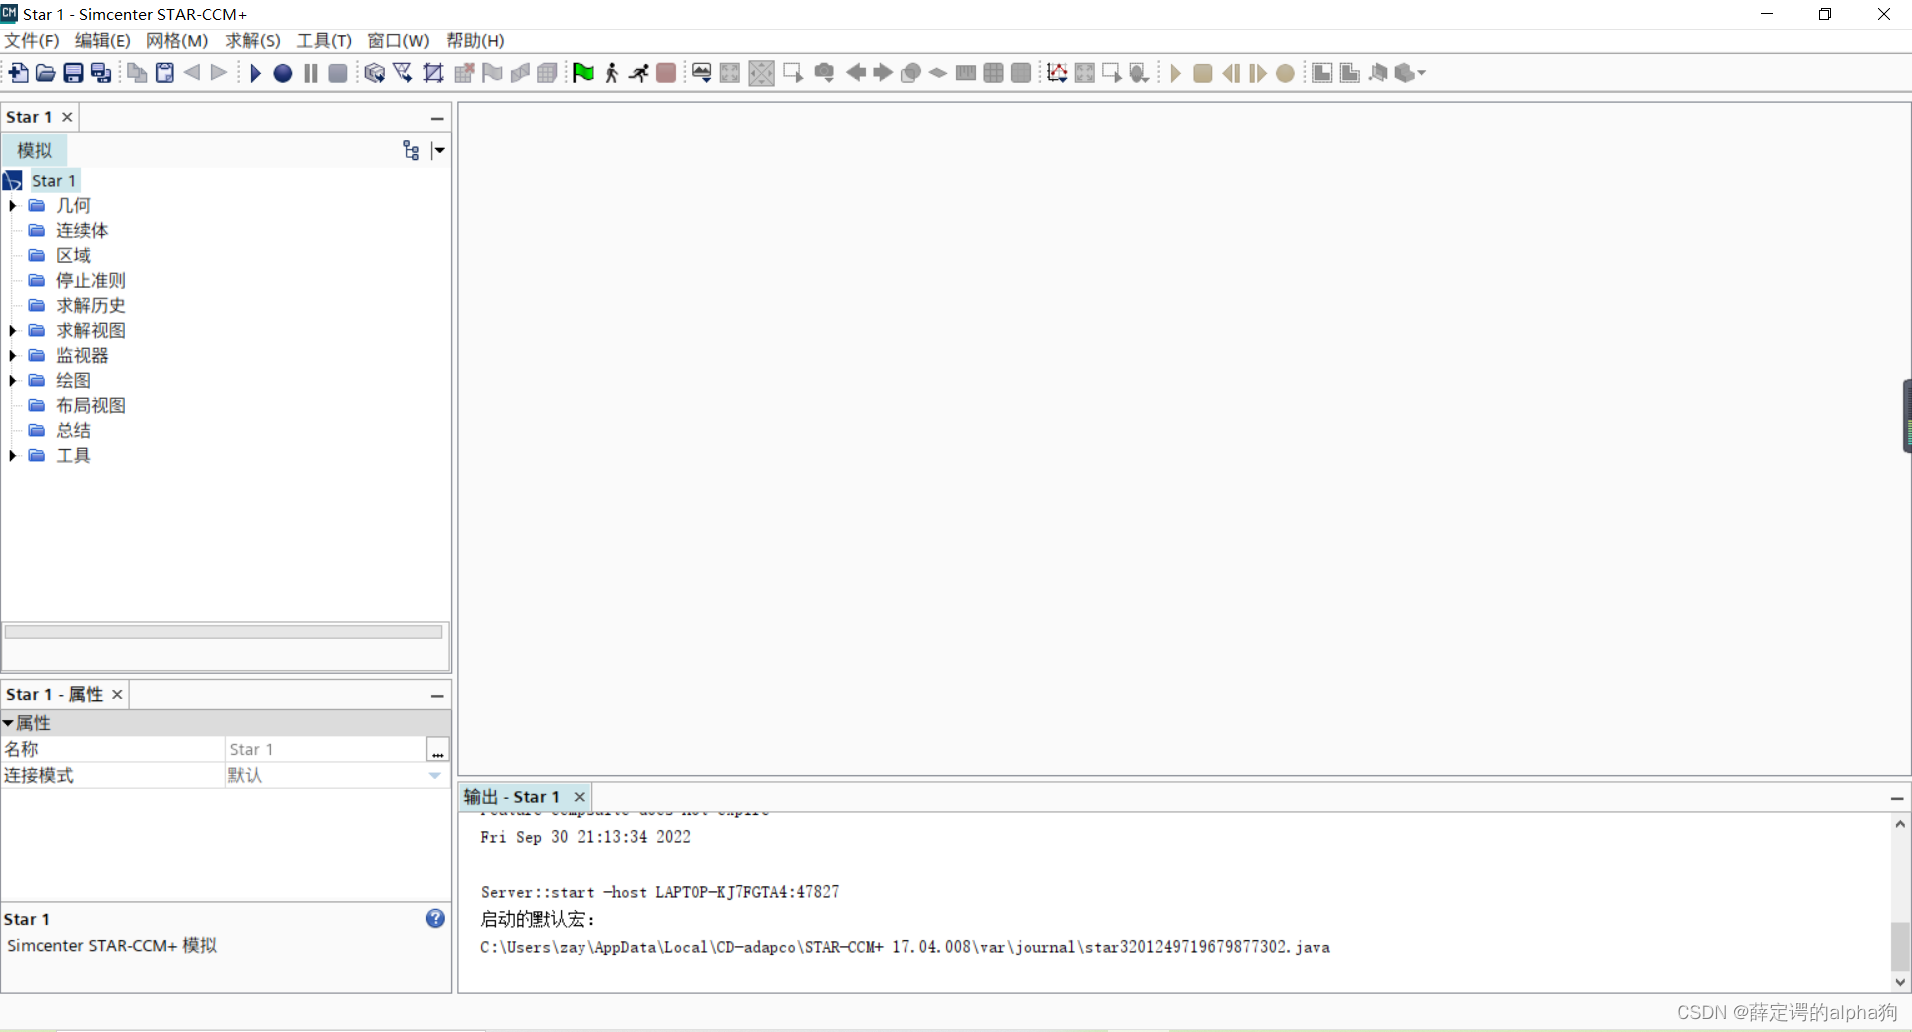Collapse the 属性 section header triangle
The height and width of the screenshot is (1032, 1912).
click(8, 722)
